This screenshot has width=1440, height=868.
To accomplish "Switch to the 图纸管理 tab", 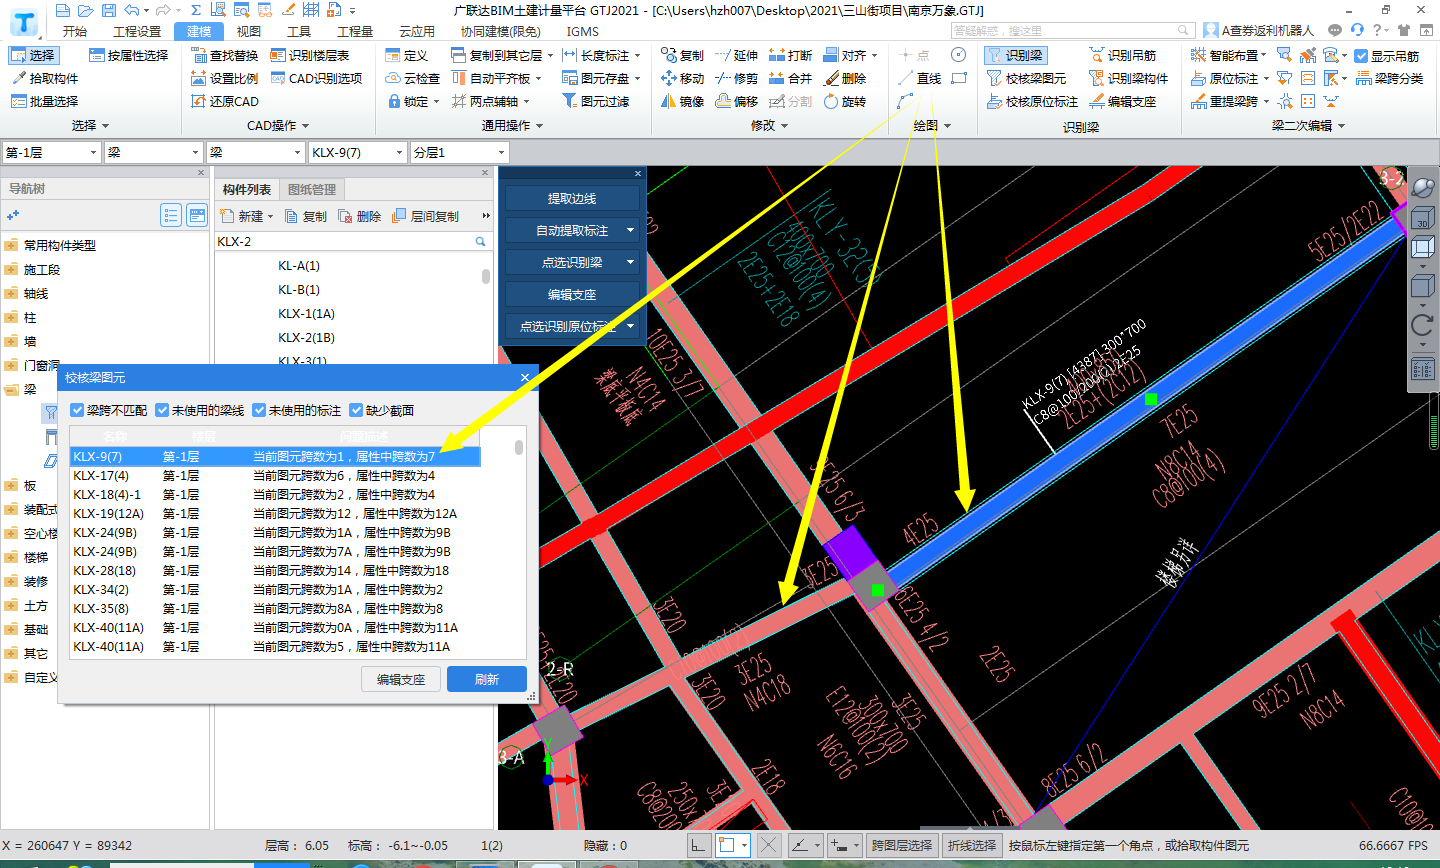I will [x=312, y=189].
